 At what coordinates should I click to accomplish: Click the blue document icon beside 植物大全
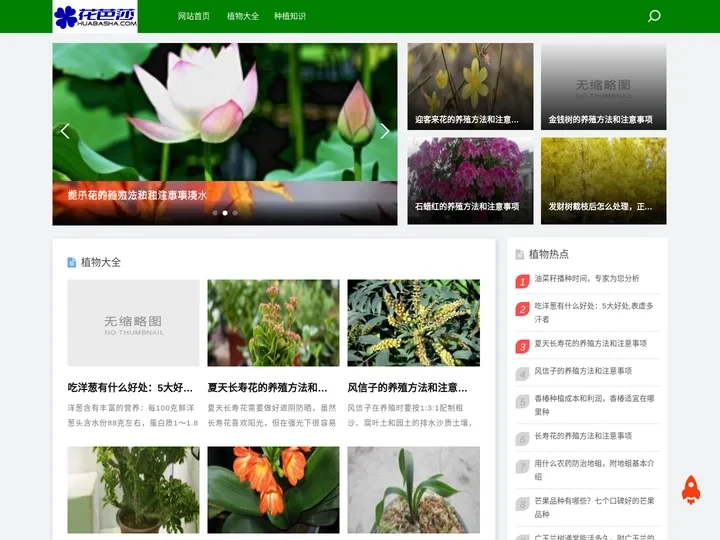click(72, 262)
